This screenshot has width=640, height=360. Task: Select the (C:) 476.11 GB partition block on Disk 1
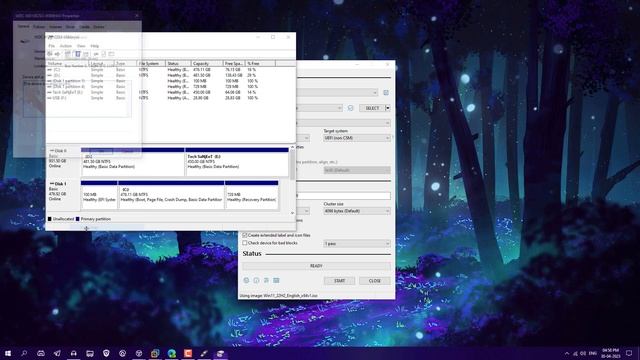(x=171, y=195)
